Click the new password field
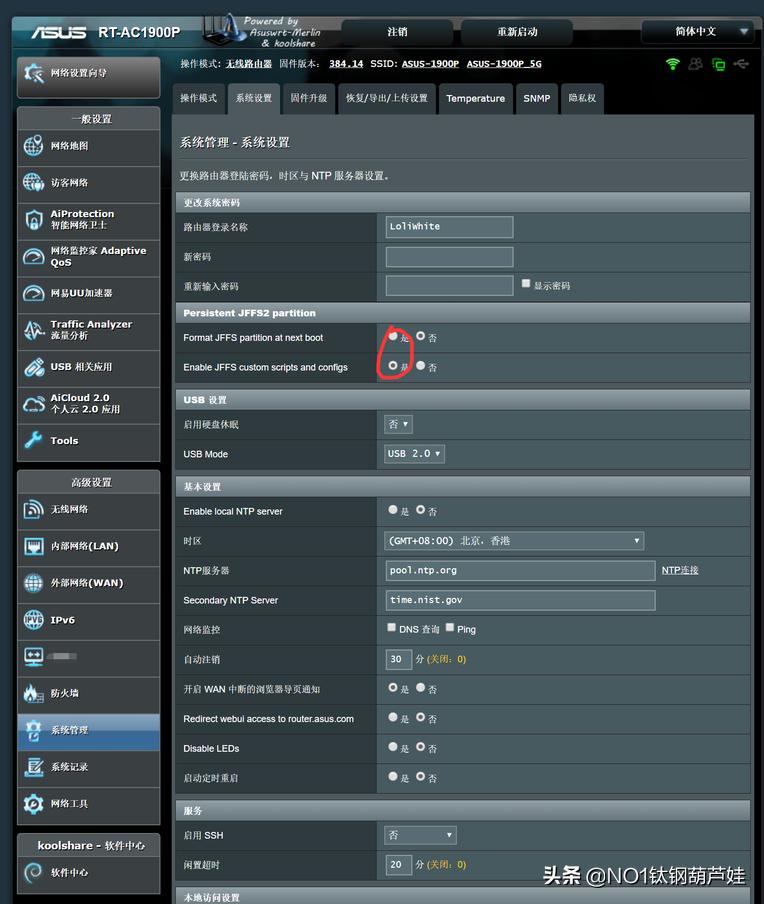 [x=449, y=257]
